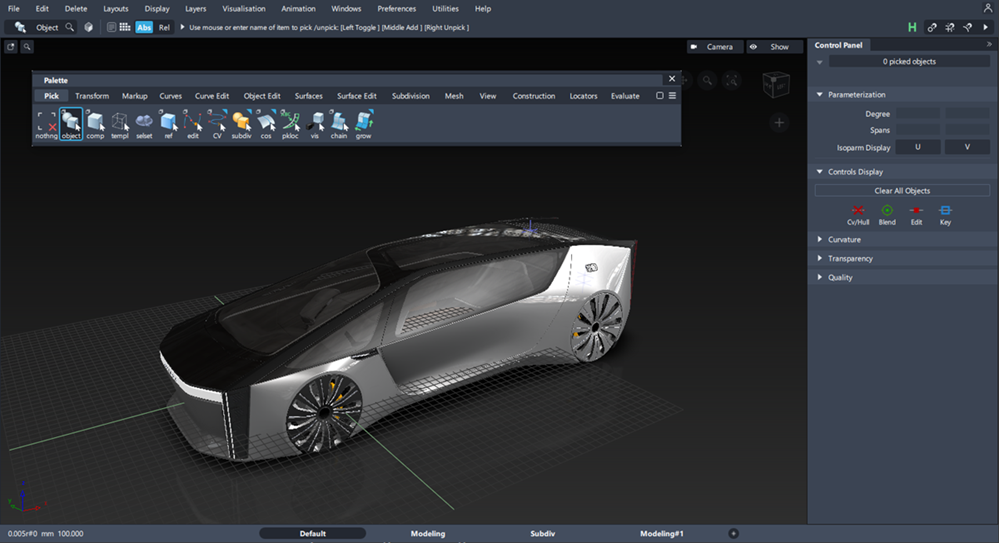Select the Pick chain tool
The image size is (999, 543).
point(339,124)
